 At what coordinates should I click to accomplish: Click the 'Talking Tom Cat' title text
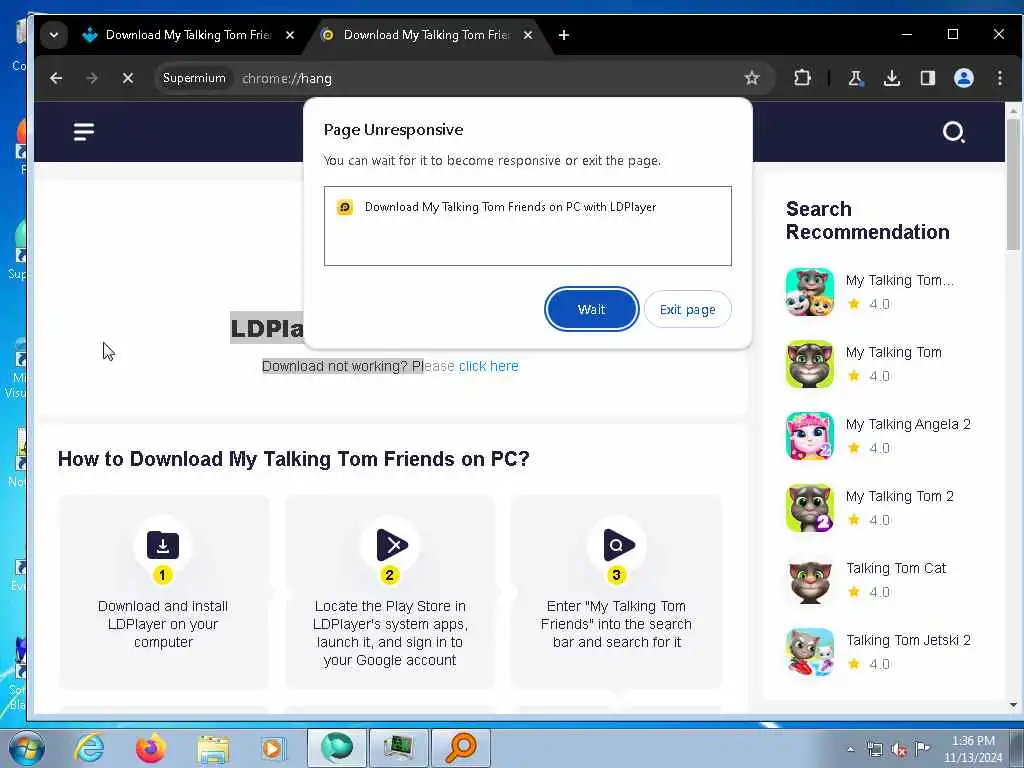tap(896, 568)
